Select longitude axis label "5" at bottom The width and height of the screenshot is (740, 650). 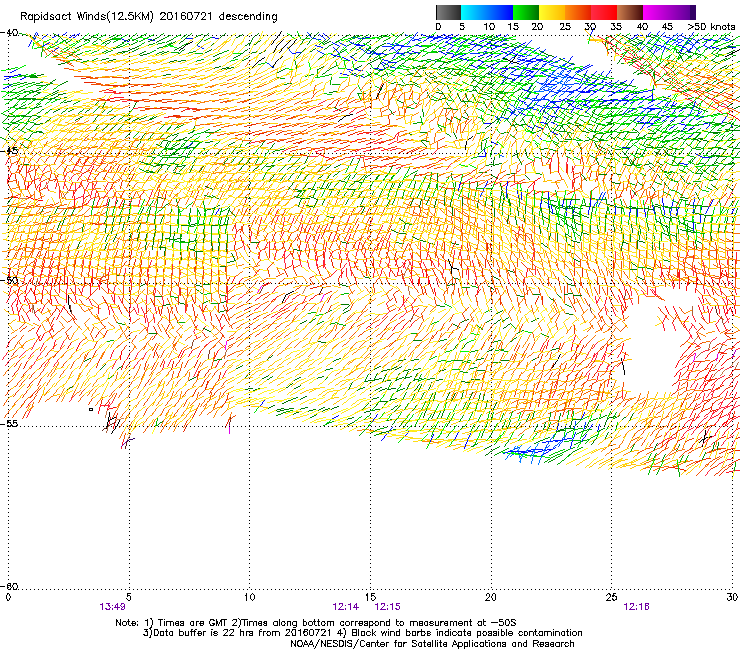point(129,597)
